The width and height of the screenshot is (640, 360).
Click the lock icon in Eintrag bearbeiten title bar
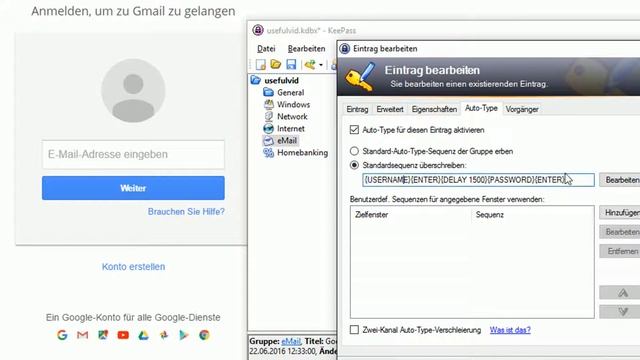click(345, 49)
